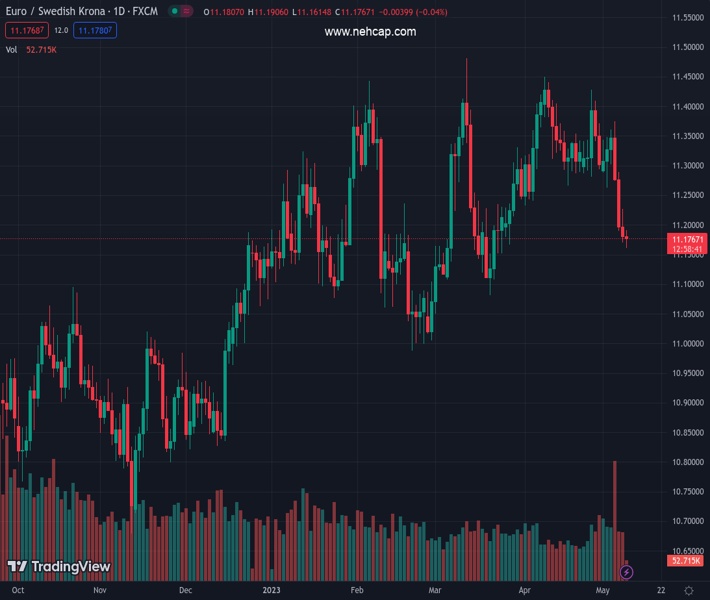Click the change value -0.00399 (-0.04%)

click(413, 12)
